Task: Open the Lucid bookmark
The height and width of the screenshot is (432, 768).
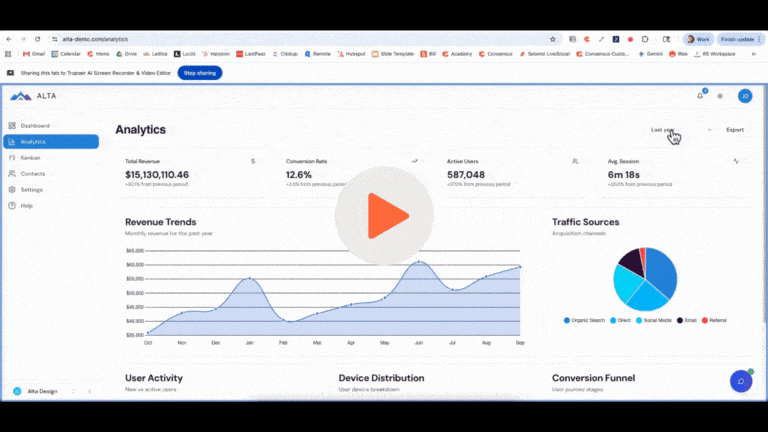Action: 185,54
